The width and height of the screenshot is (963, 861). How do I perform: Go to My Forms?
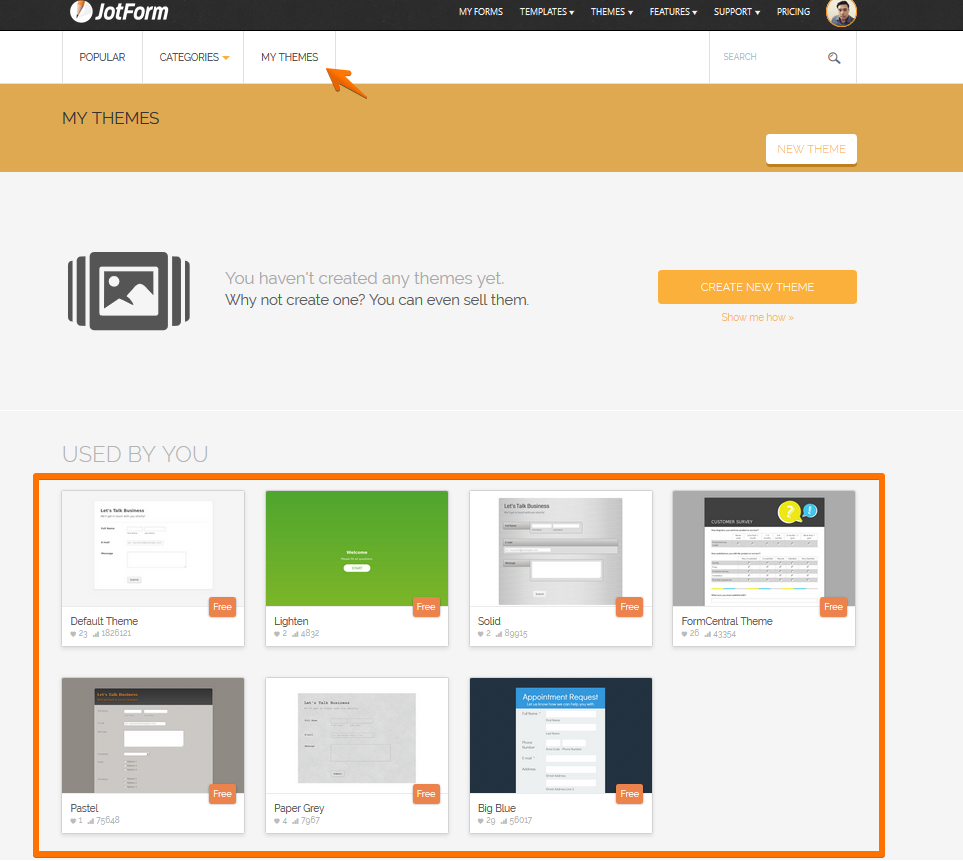pyautogui.click(x=481, y=12)
